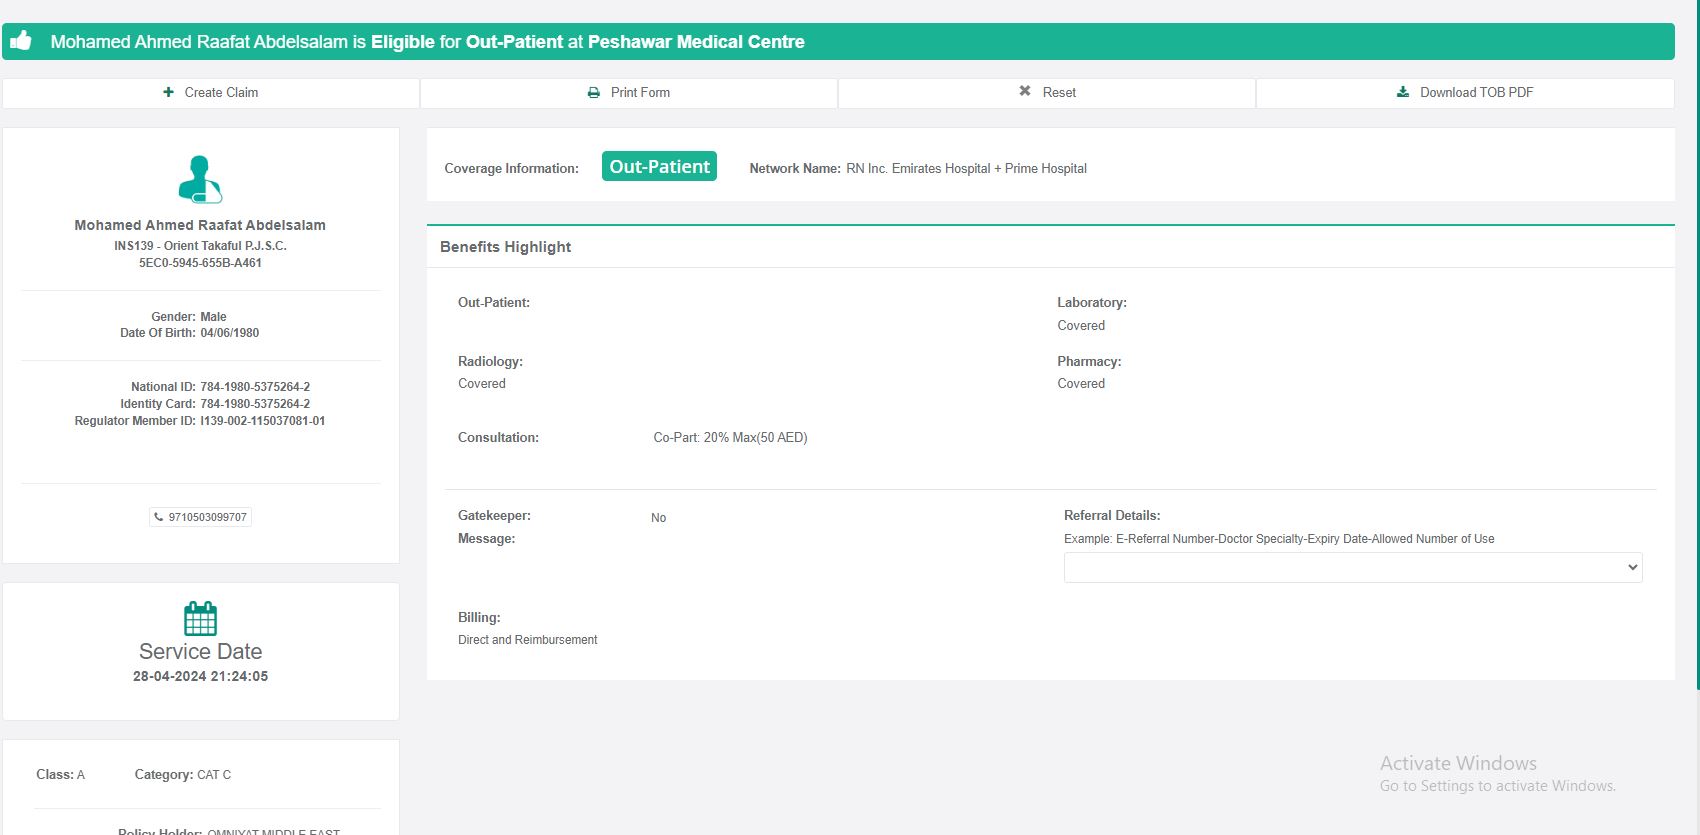Open the Referral Details dropdown
Screen dimensions: 1700x835
coord(1353,567)
